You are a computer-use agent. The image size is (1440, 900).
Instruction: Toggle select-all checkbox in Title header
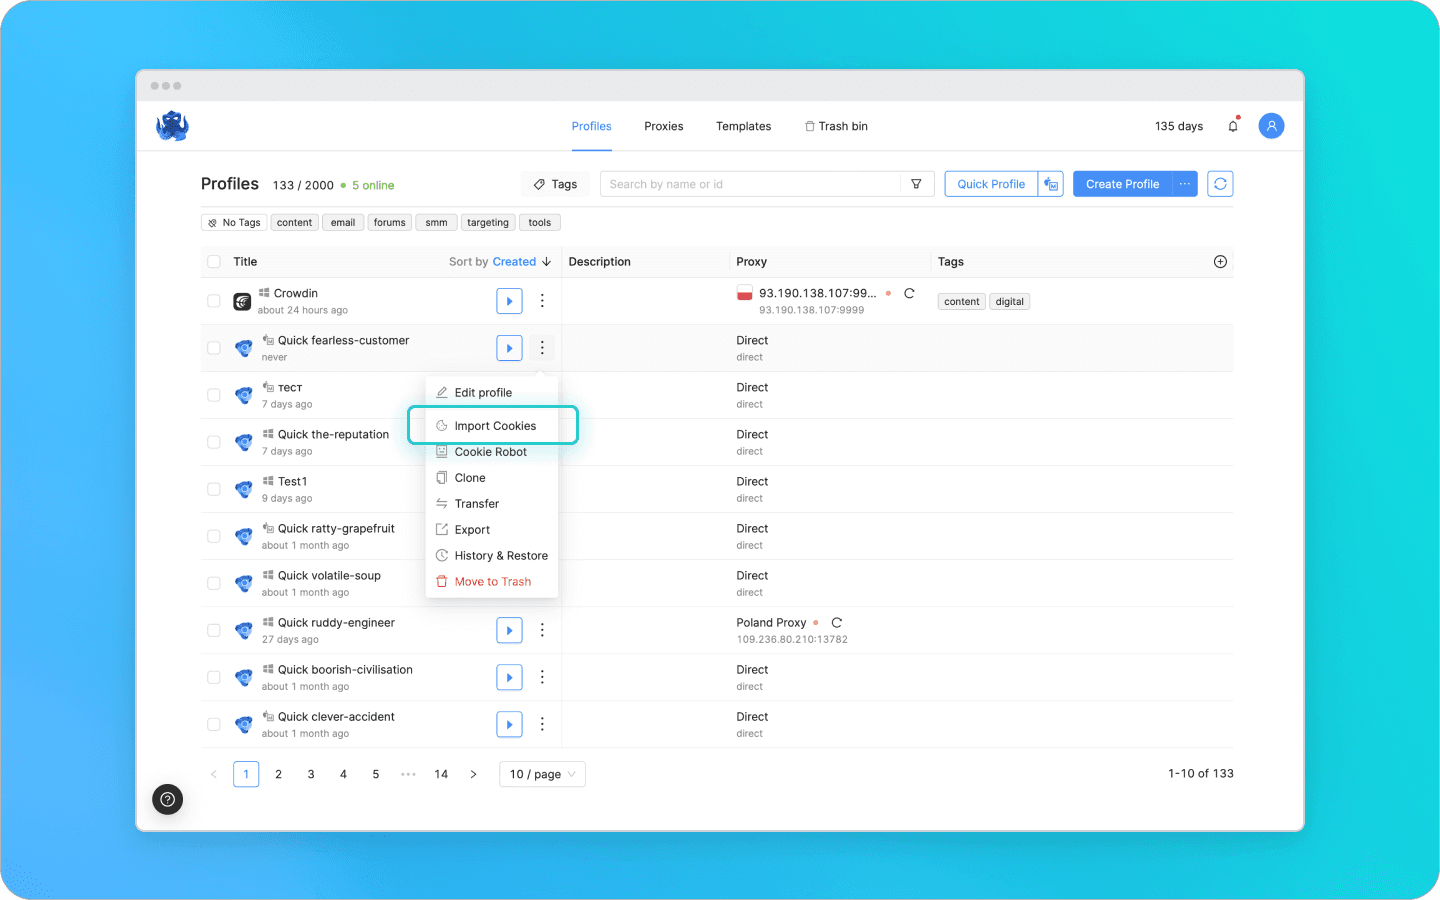[x=214, y=262]
